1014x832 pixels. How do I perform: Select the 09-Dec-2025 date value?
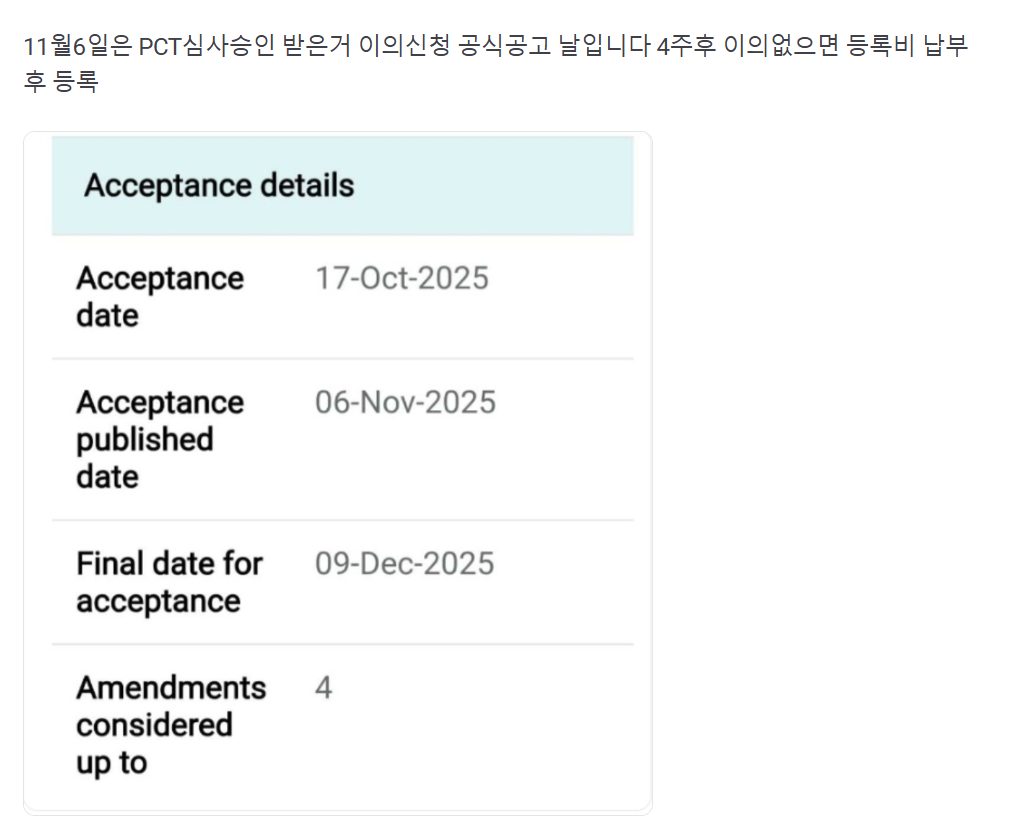pyautogui.click(x=404, y=563)
